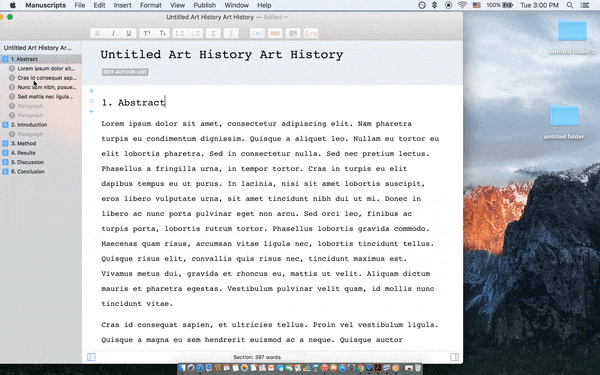The width and height of the screenshot is (600, 375).
Task: Open Notification Center from the menu bar
Action: (585, 5)
